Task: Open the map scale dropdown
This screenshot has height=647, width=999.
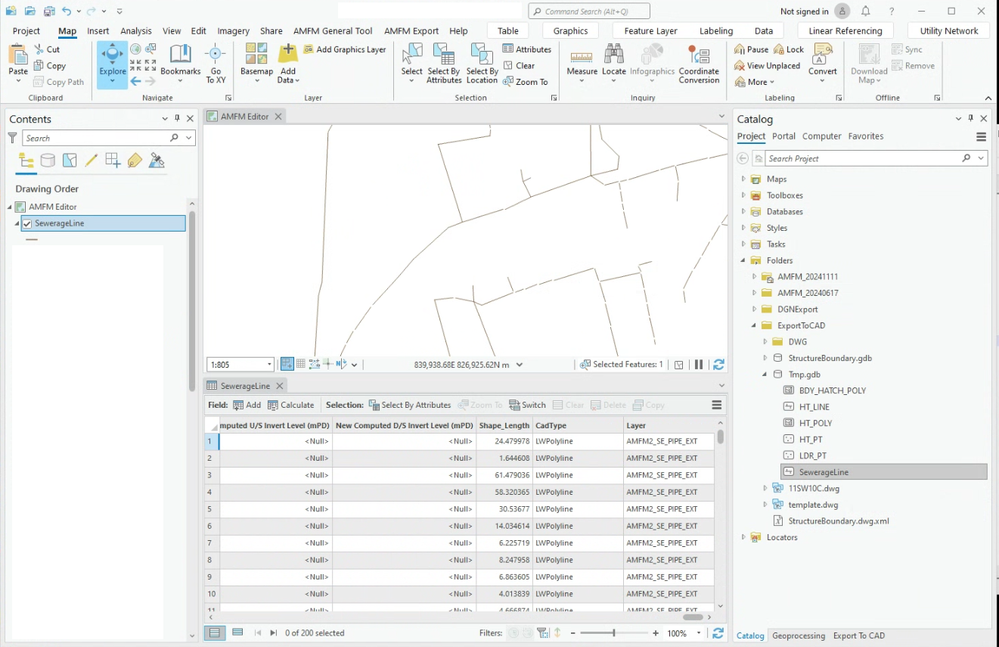Action: pos(268,365)
